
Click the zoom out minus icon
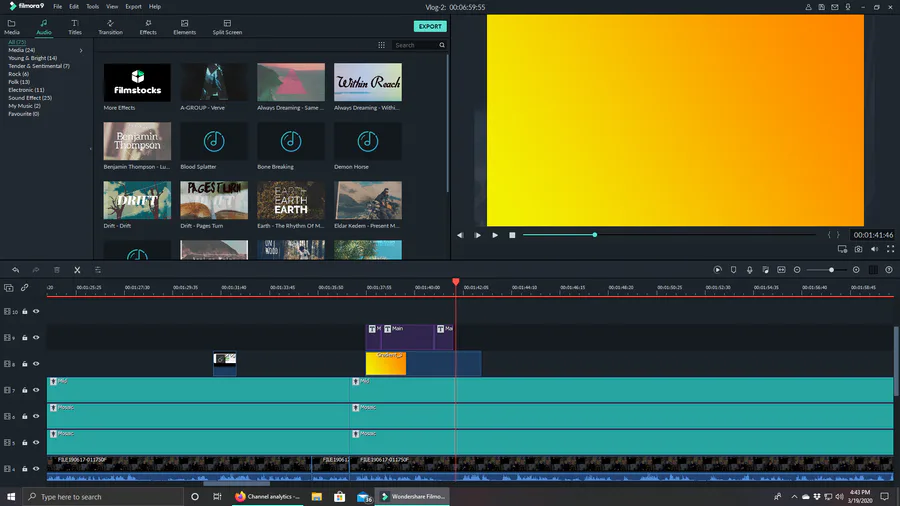coord(797,270)
